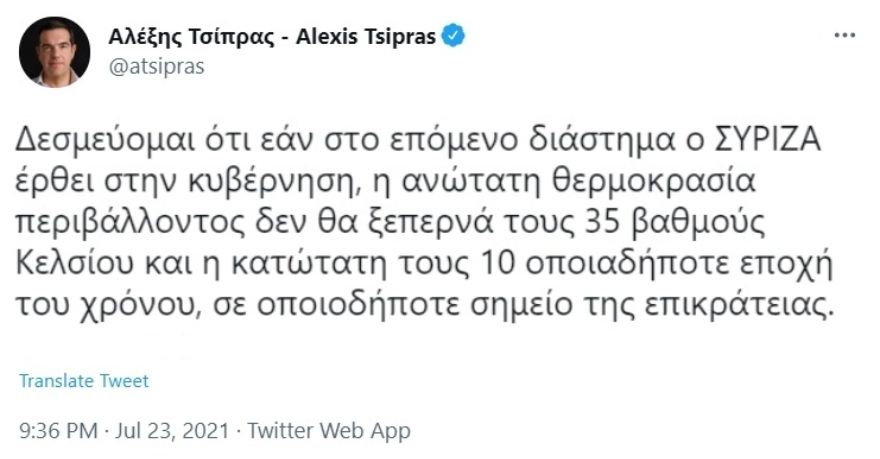Image resolution: width=880 pixels, height=459 pixels.
Task: Click the blue verified badge
Action: 455,37
